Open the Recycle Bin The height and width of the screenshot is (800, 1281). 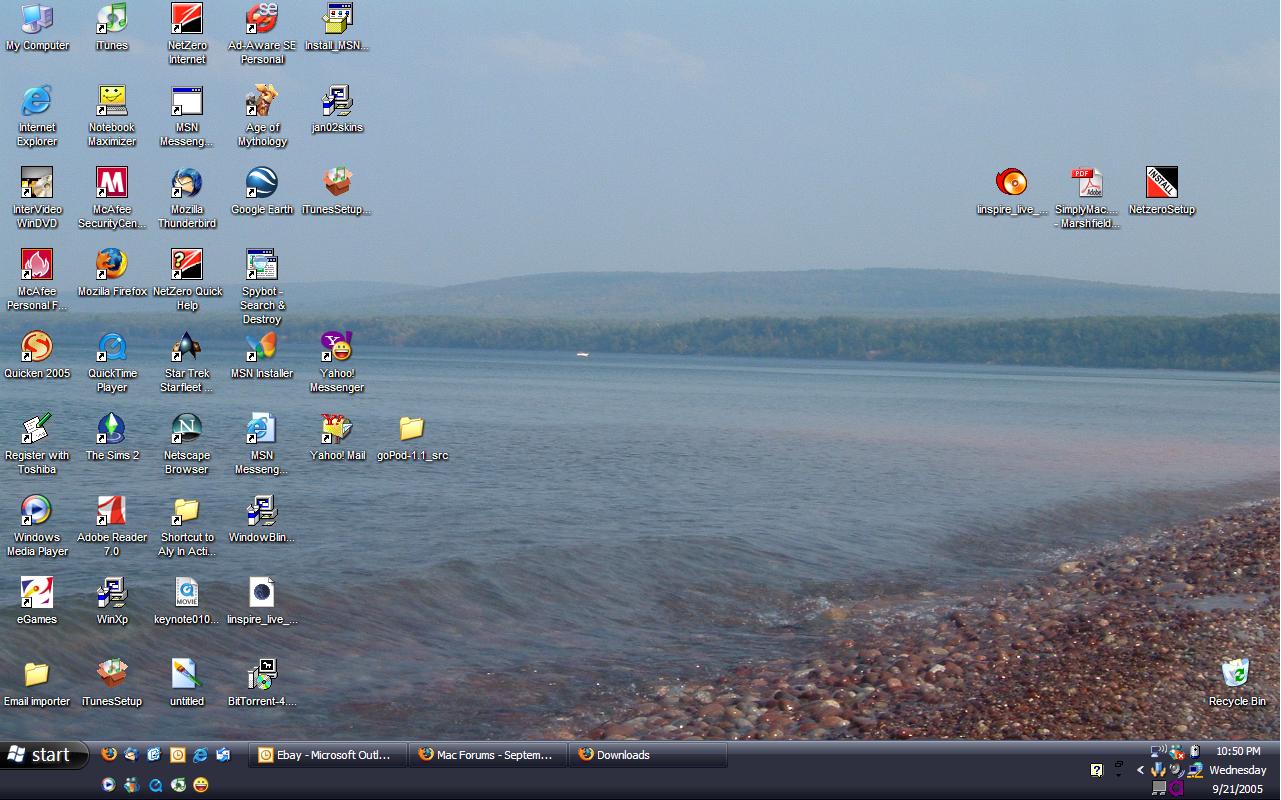pos(1236,675)
